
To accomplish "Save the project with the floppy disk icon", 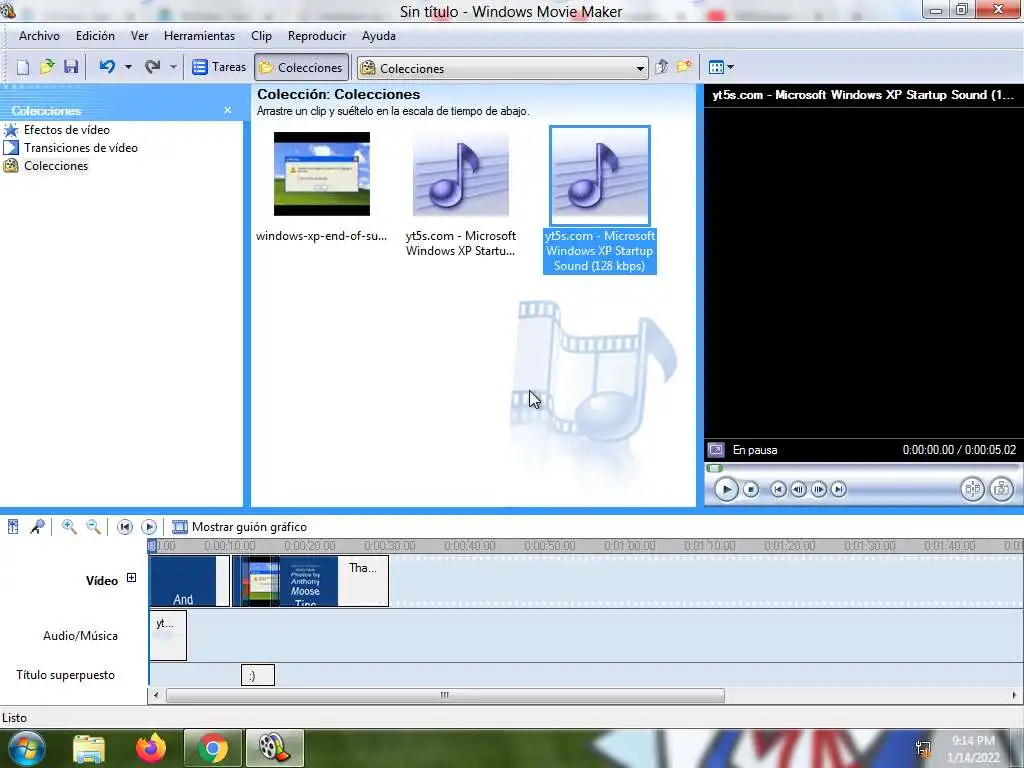I will [x=71, y=67].
